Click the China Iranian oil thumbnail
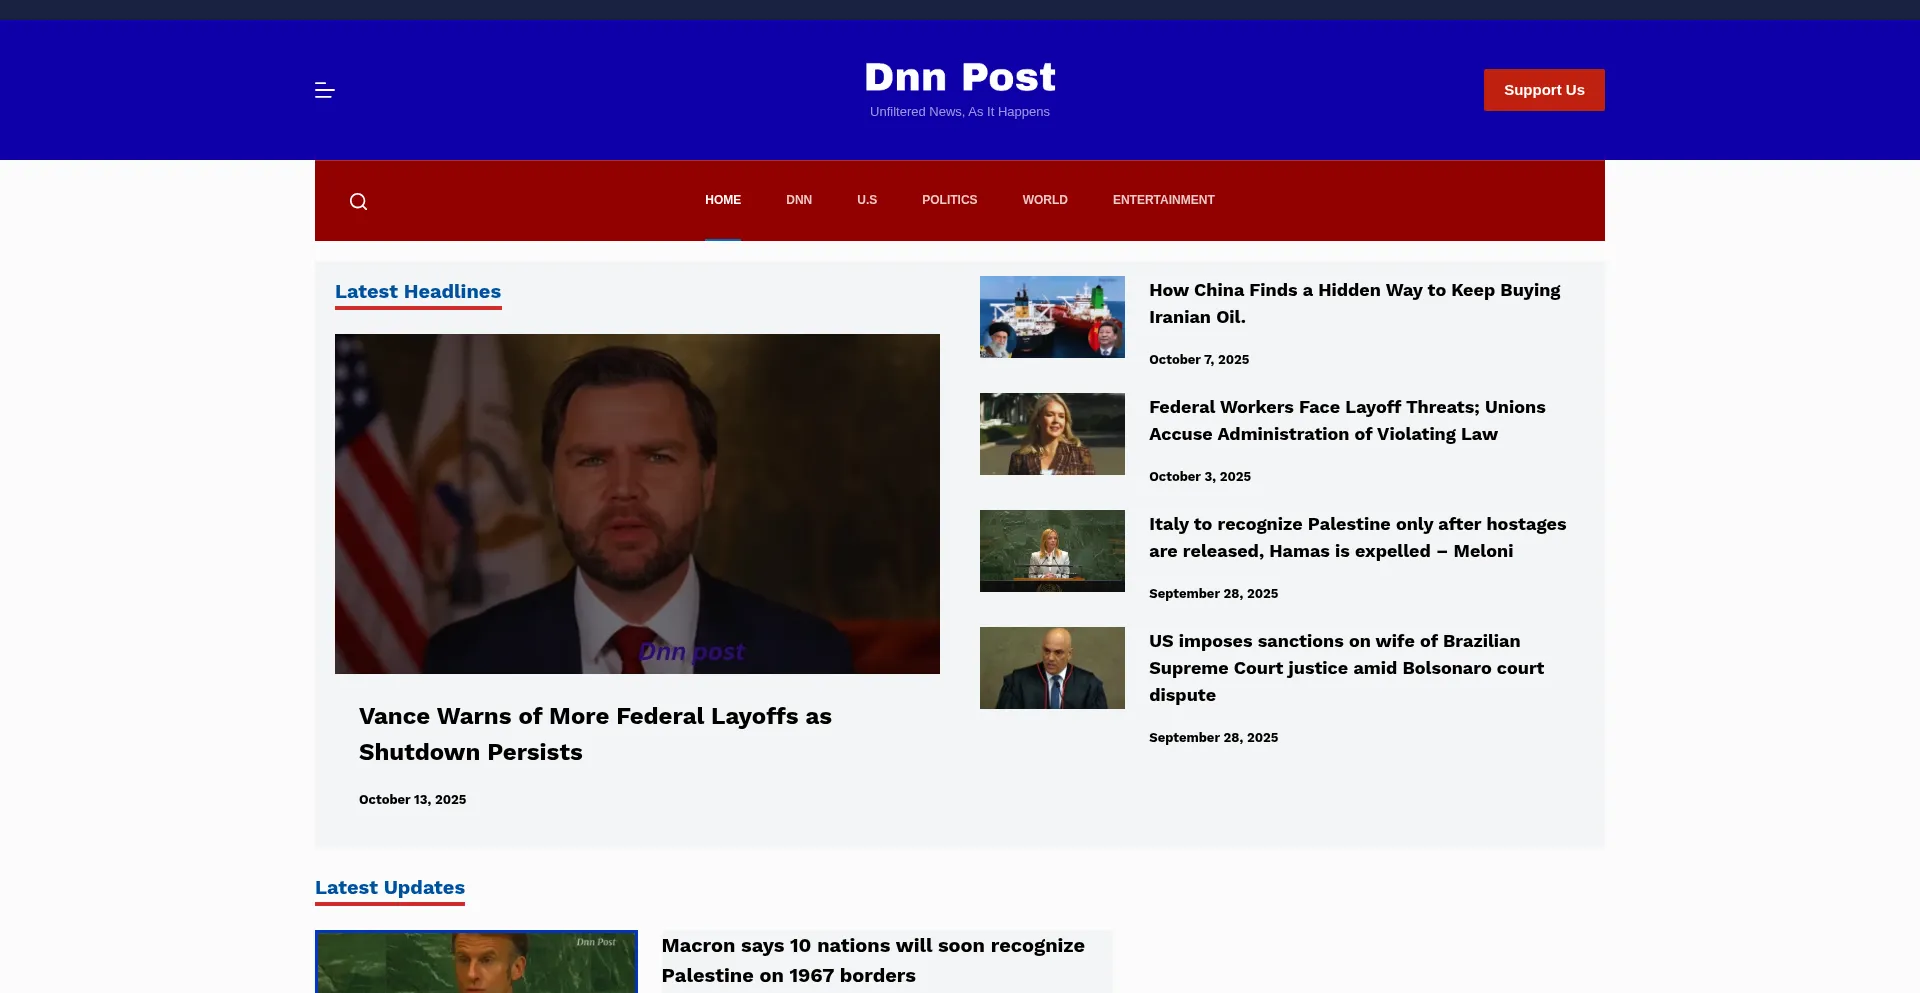Screen dimensions: 1920x993 click(1052, 317)
